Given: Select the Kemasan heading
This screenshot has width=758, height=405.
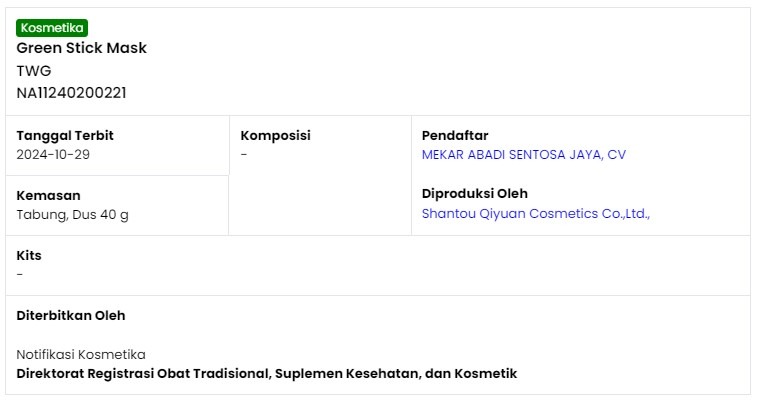Looking at the screenshot, I should [x=48, y=195].
